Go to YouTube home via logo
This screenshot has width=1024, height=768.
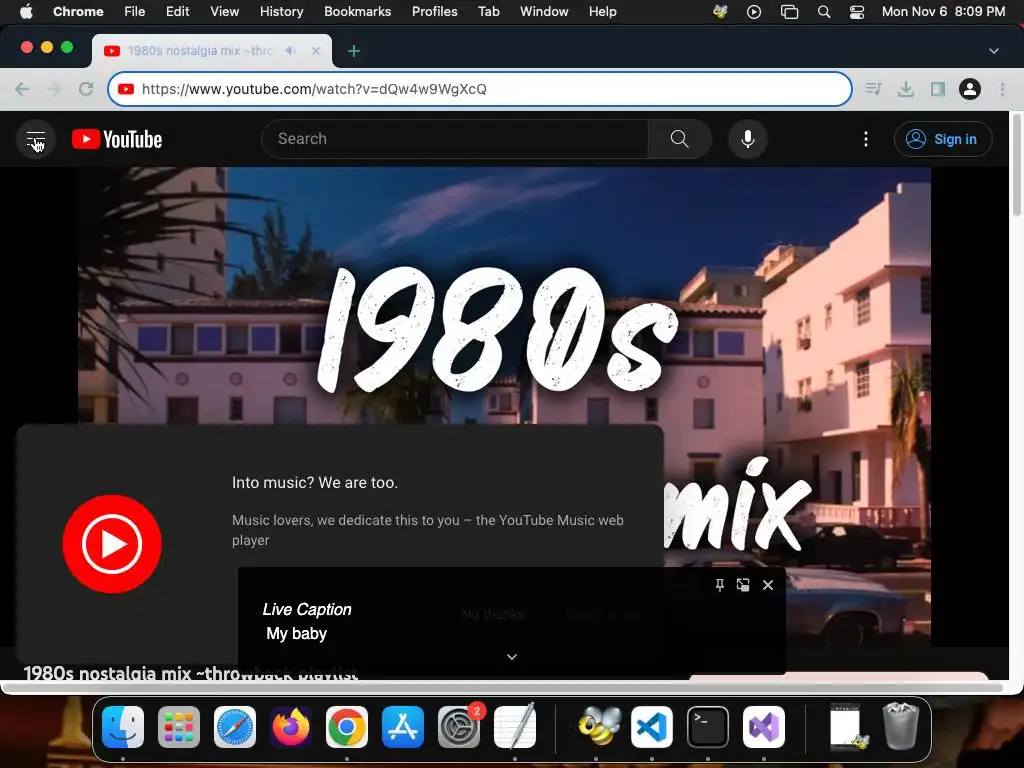[x=117, y=139]
